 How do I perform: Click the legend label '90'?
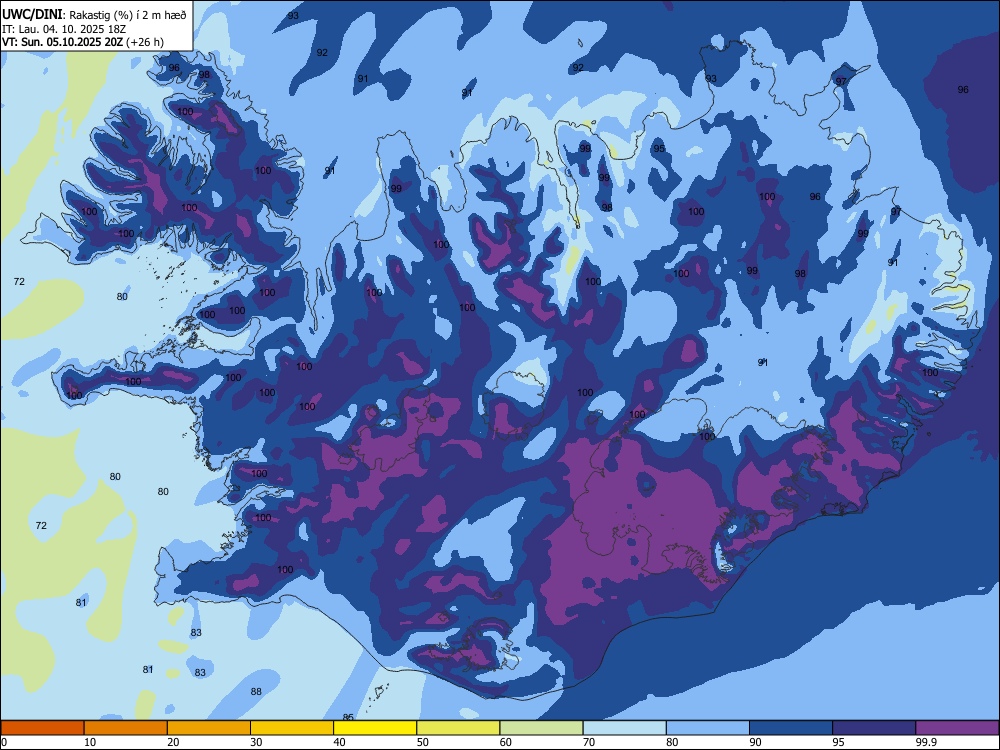755,742
